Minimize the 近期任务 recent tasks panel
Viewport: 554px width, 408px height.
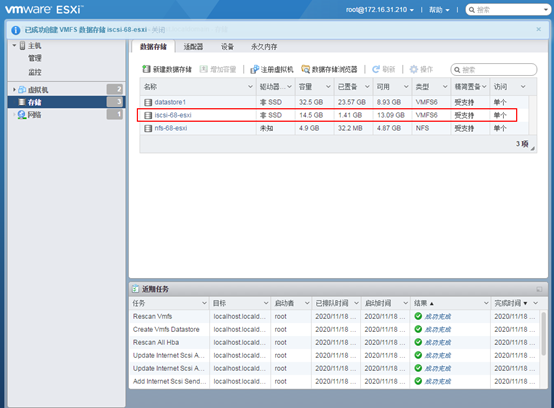pyautogui.click(x=539, y=289)
